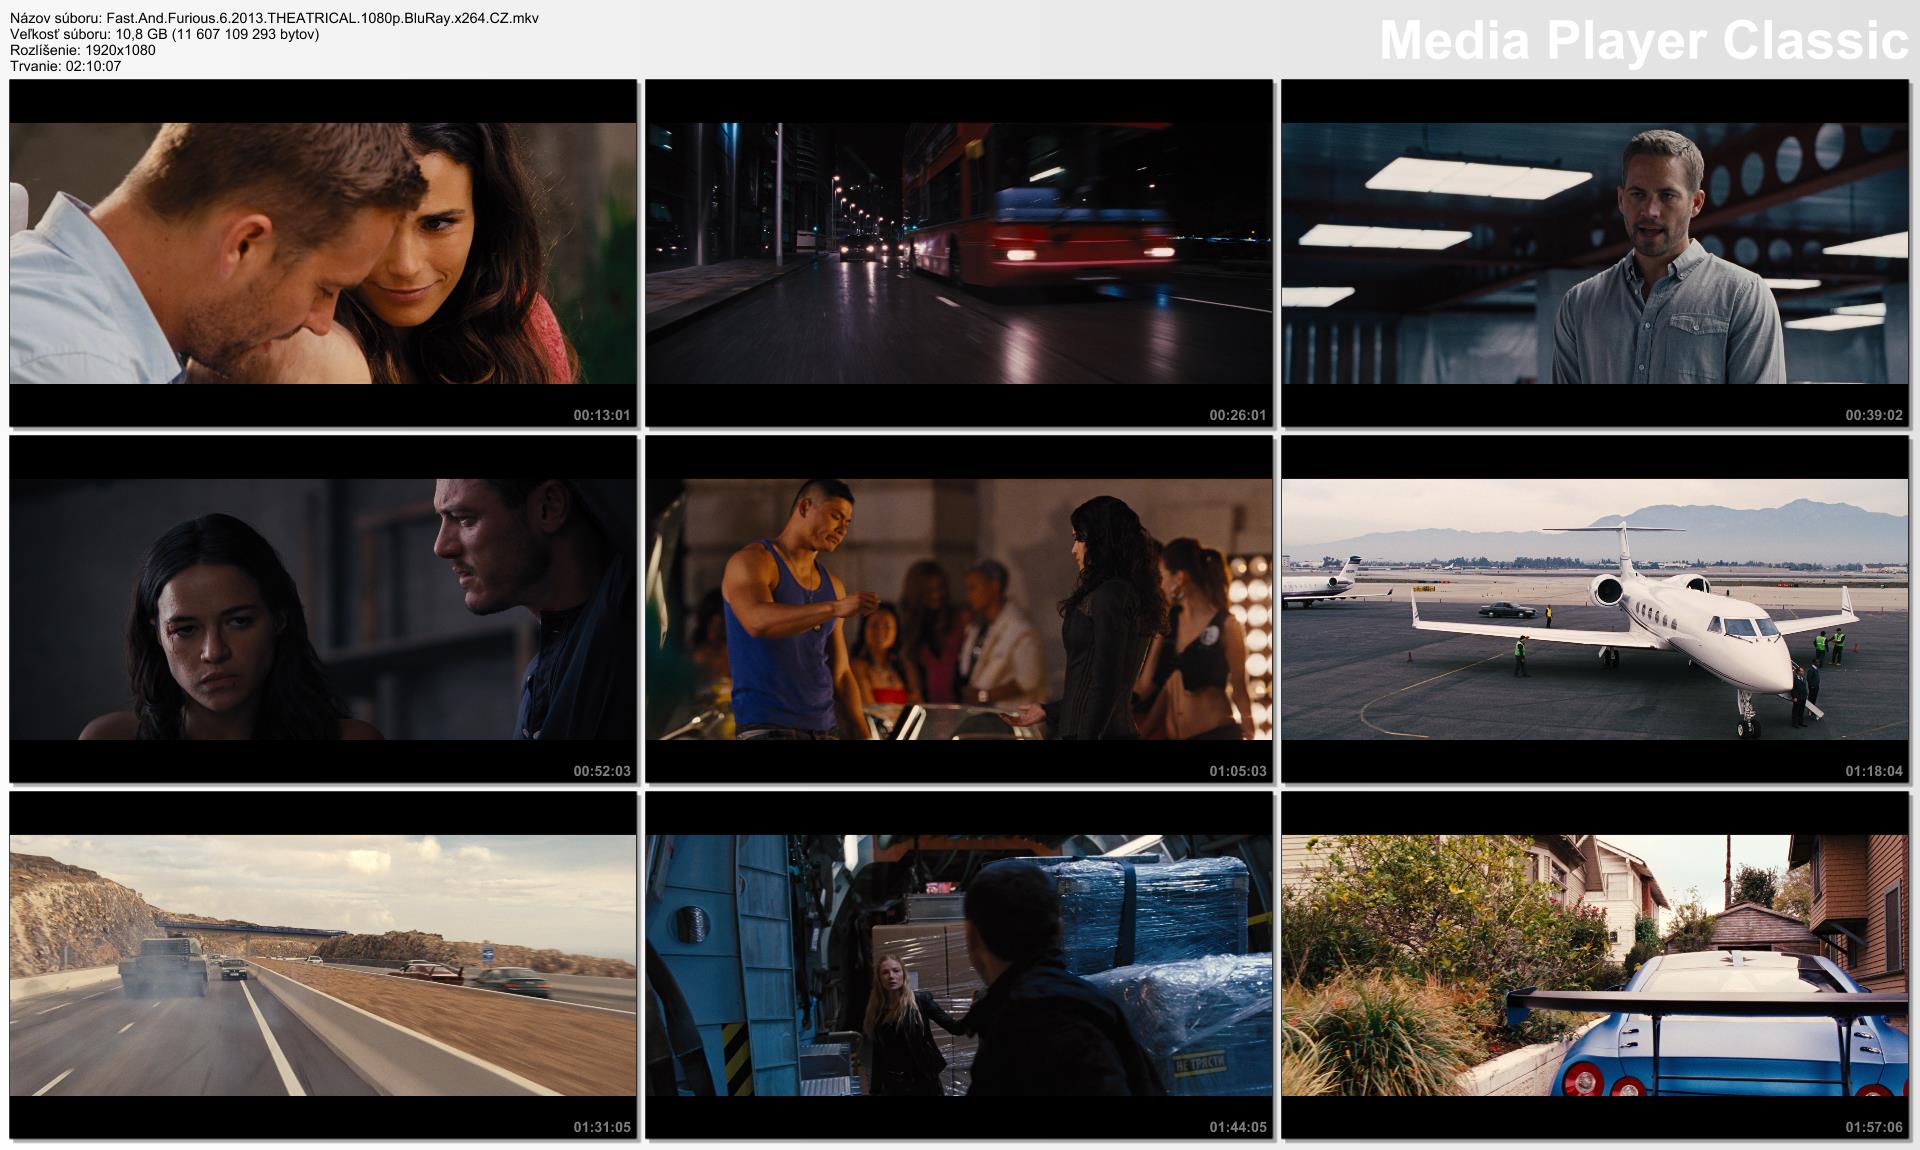Open the highway tank chase thumbnail
The height and width of the screenshot is (1150, 1920).
point(322,965)
